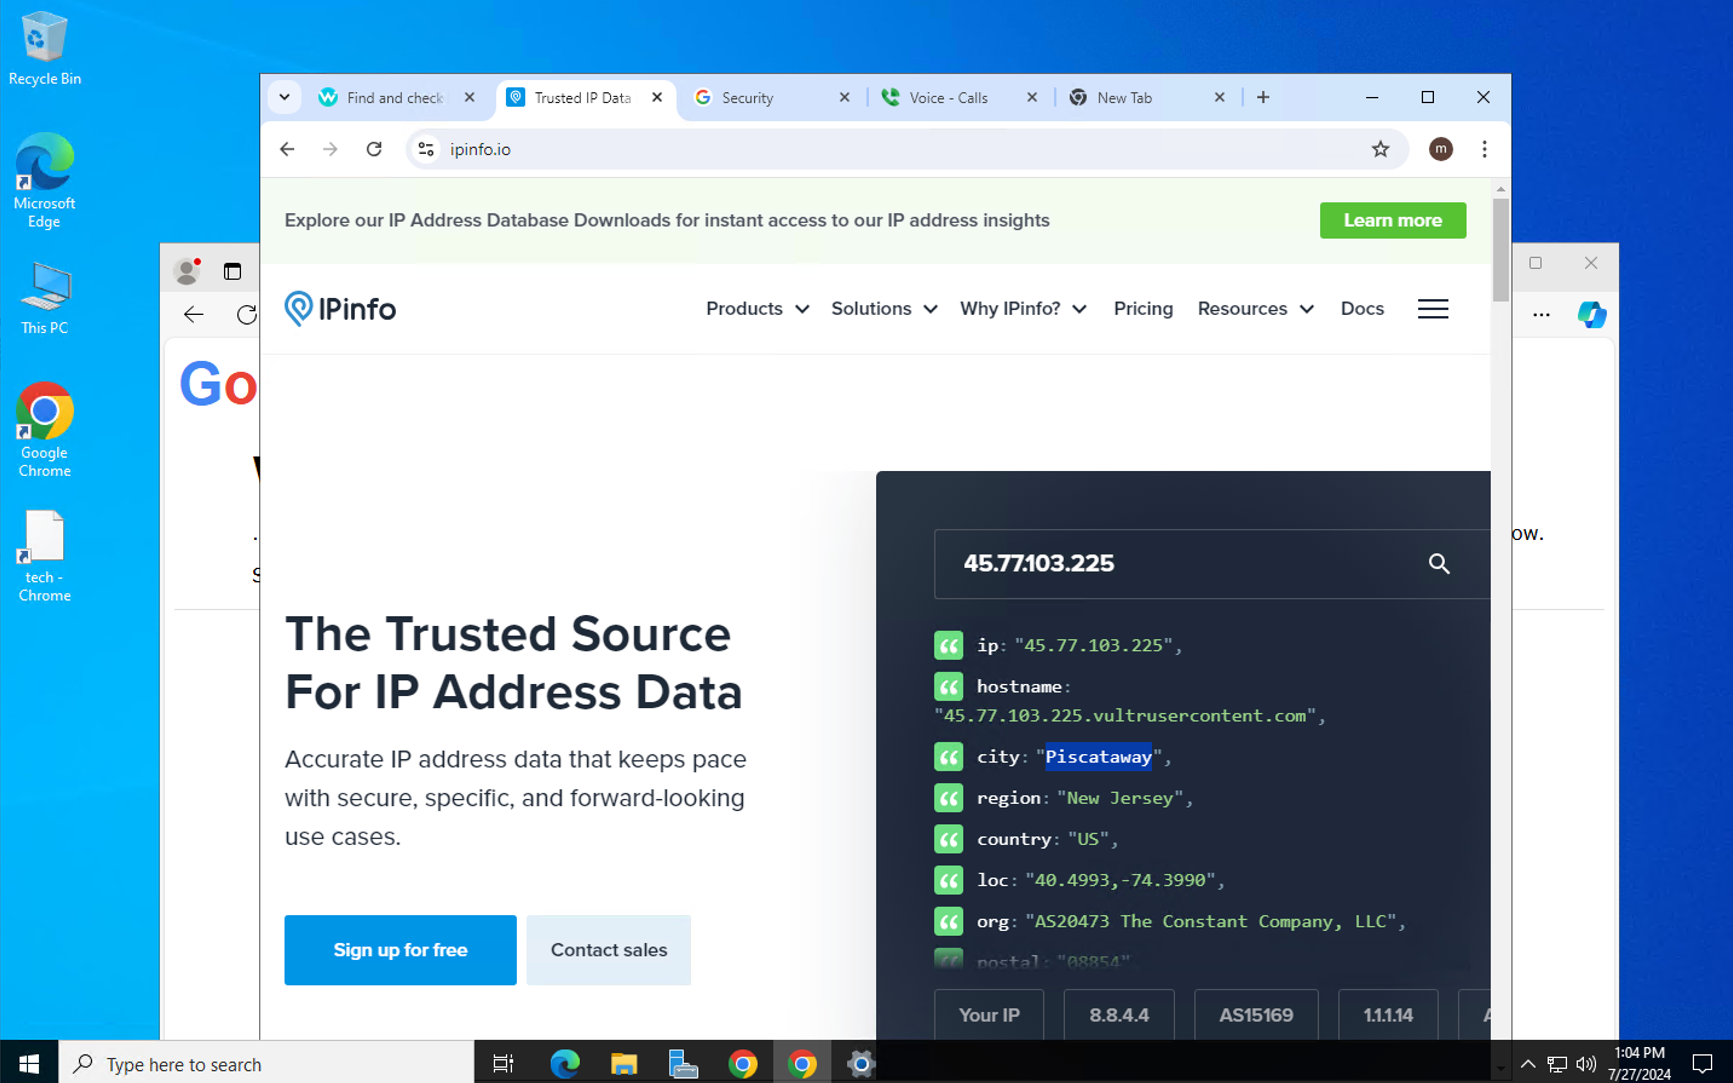Expand the Products menu
Viewport: 1733px width, 1083px height.
[757, 309]
